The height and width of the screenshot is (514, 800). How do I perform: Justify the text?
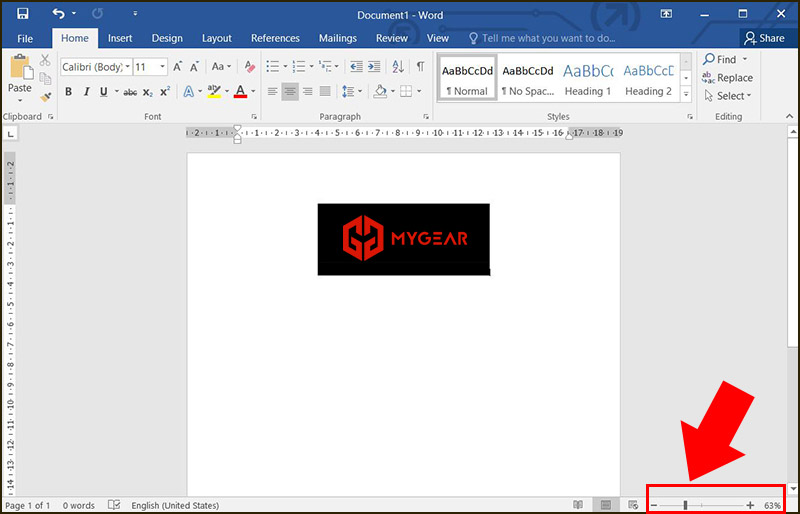[325, 92]
